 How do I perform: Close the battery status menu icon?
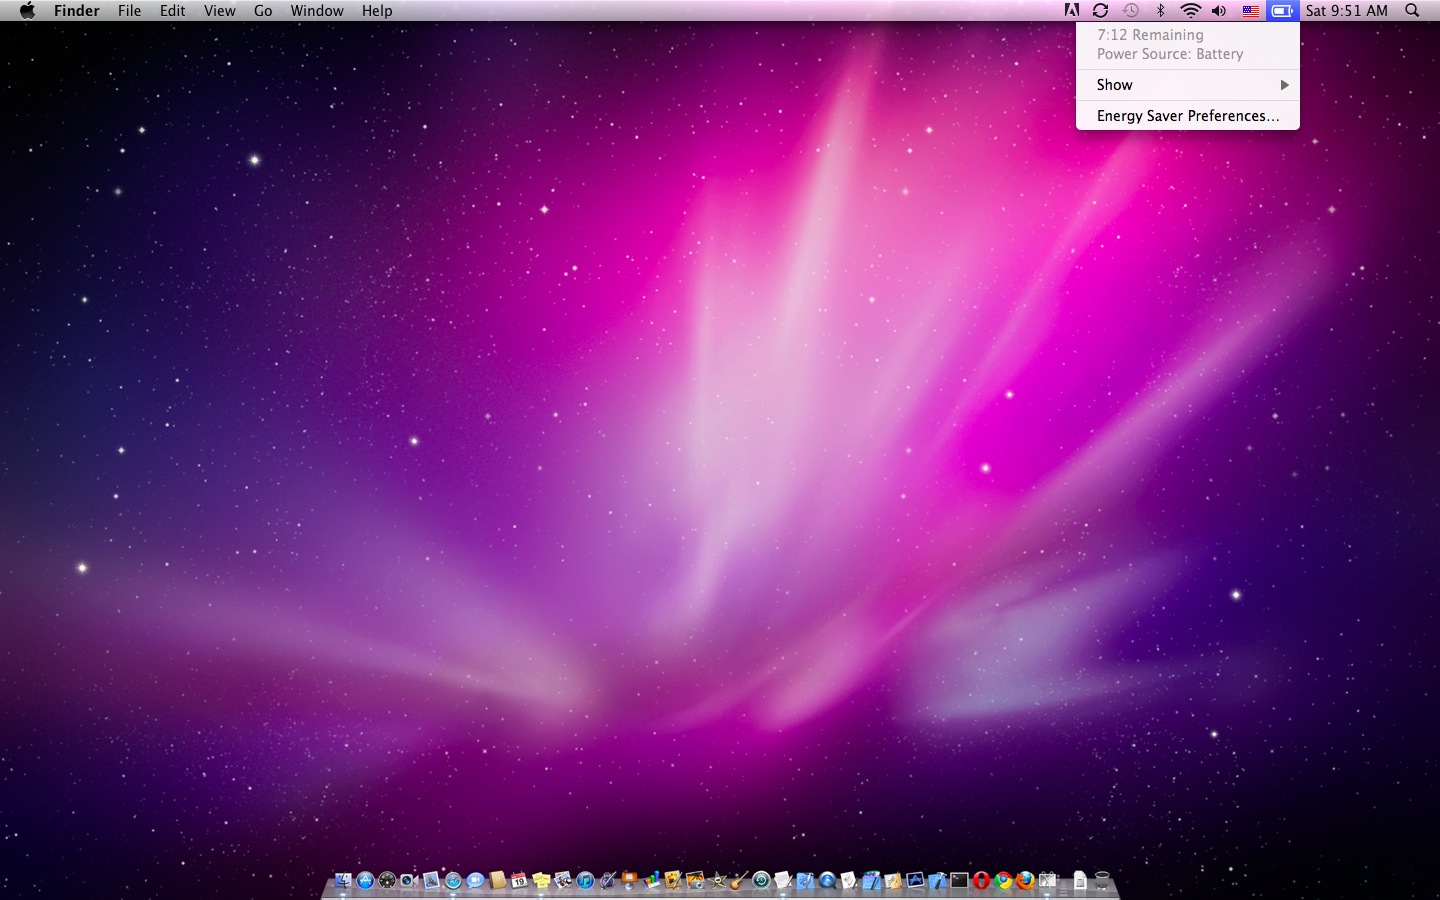tap(1282, 10)
